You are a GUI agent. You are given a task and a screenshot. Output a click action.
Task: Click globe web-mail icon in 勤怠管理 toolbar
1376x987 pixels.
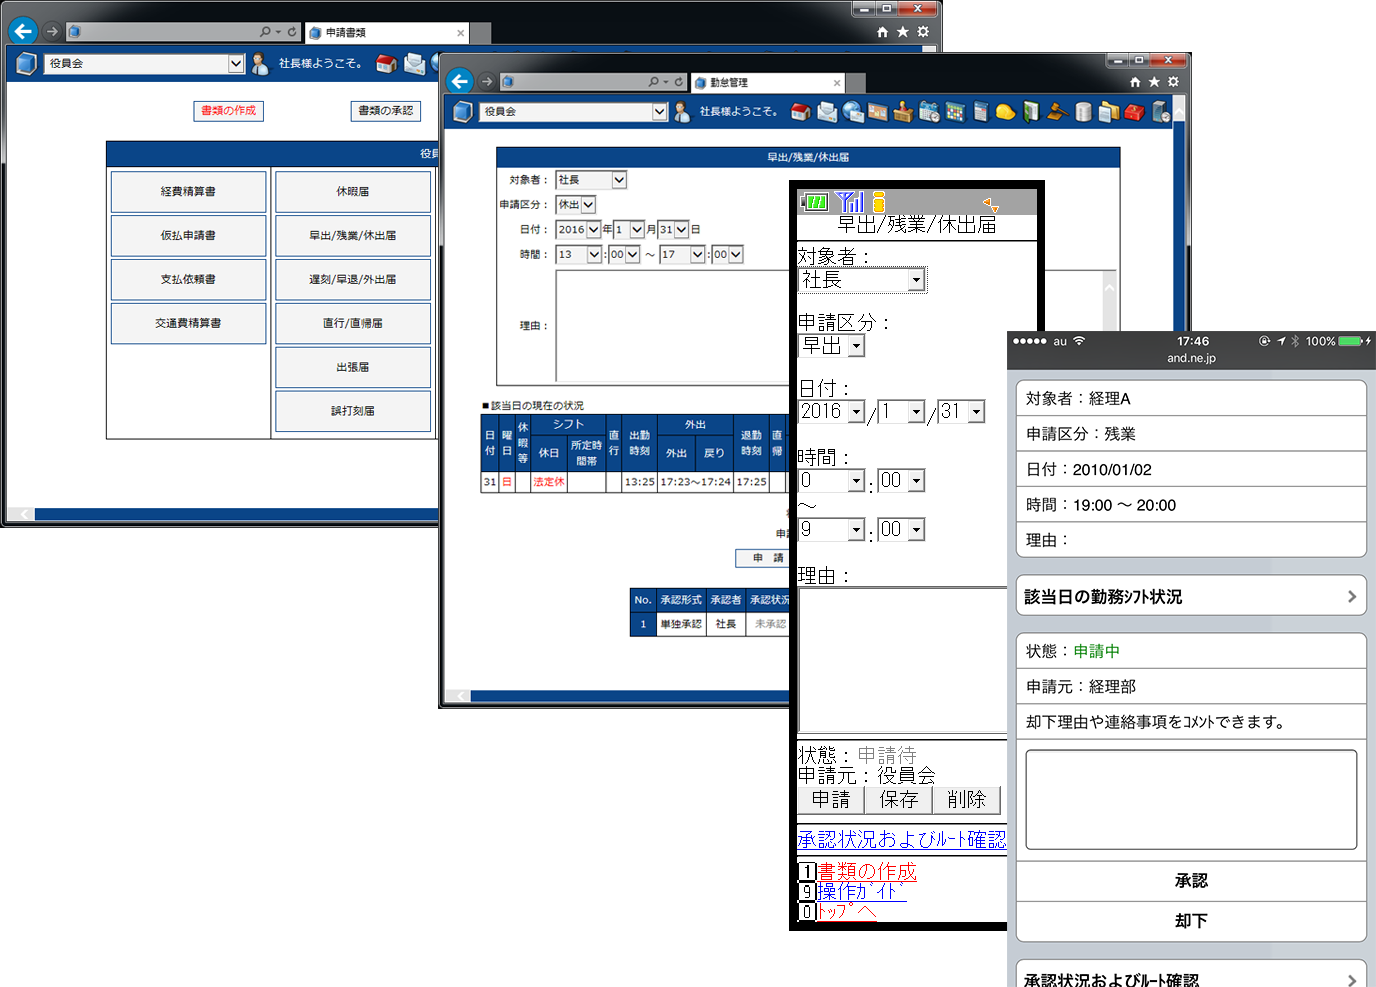coord(853,112)
